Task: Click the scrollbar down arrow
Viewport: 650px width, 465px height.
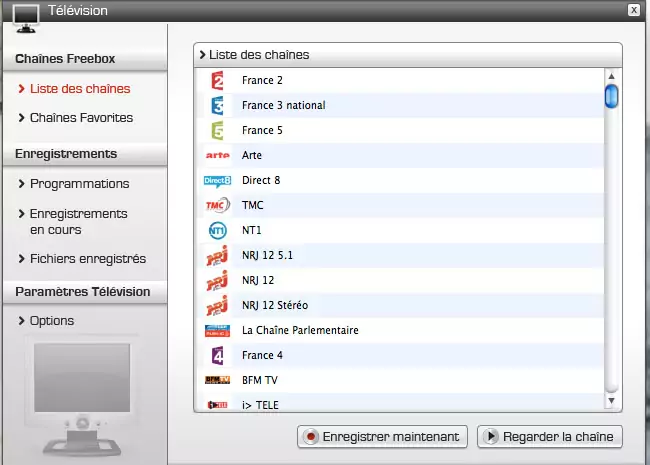Action: [x=611, y=402]
